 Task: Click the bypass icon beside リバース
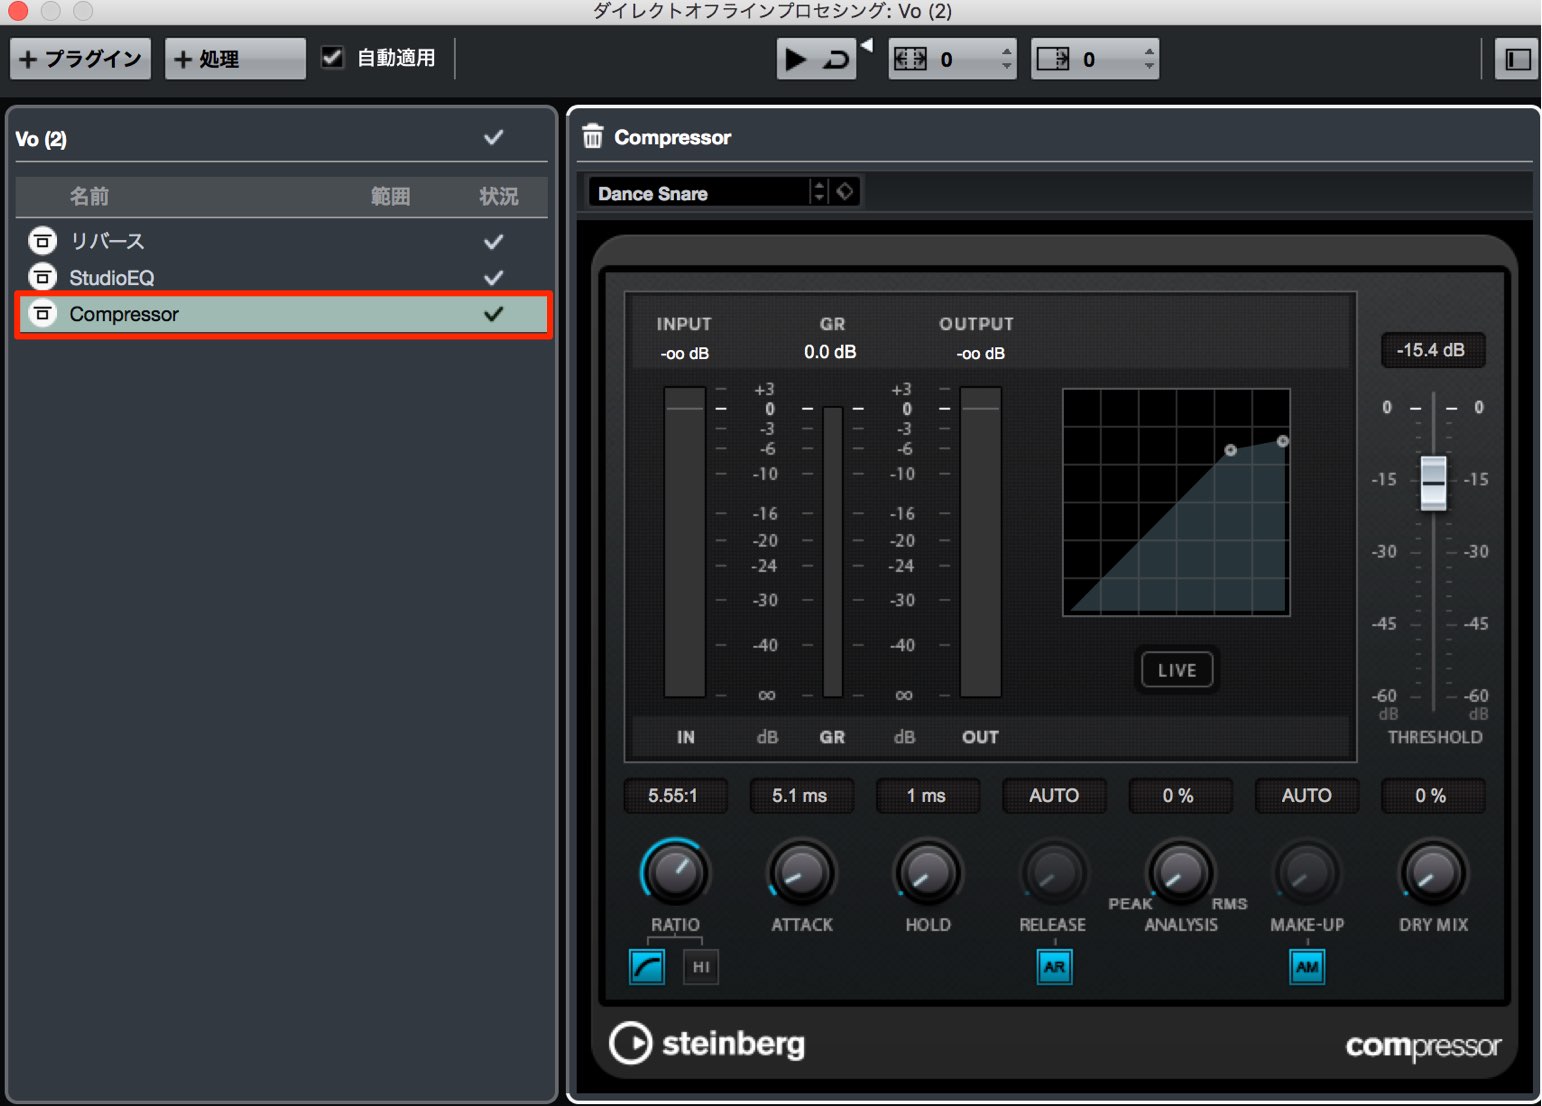[x=42, y=241]
